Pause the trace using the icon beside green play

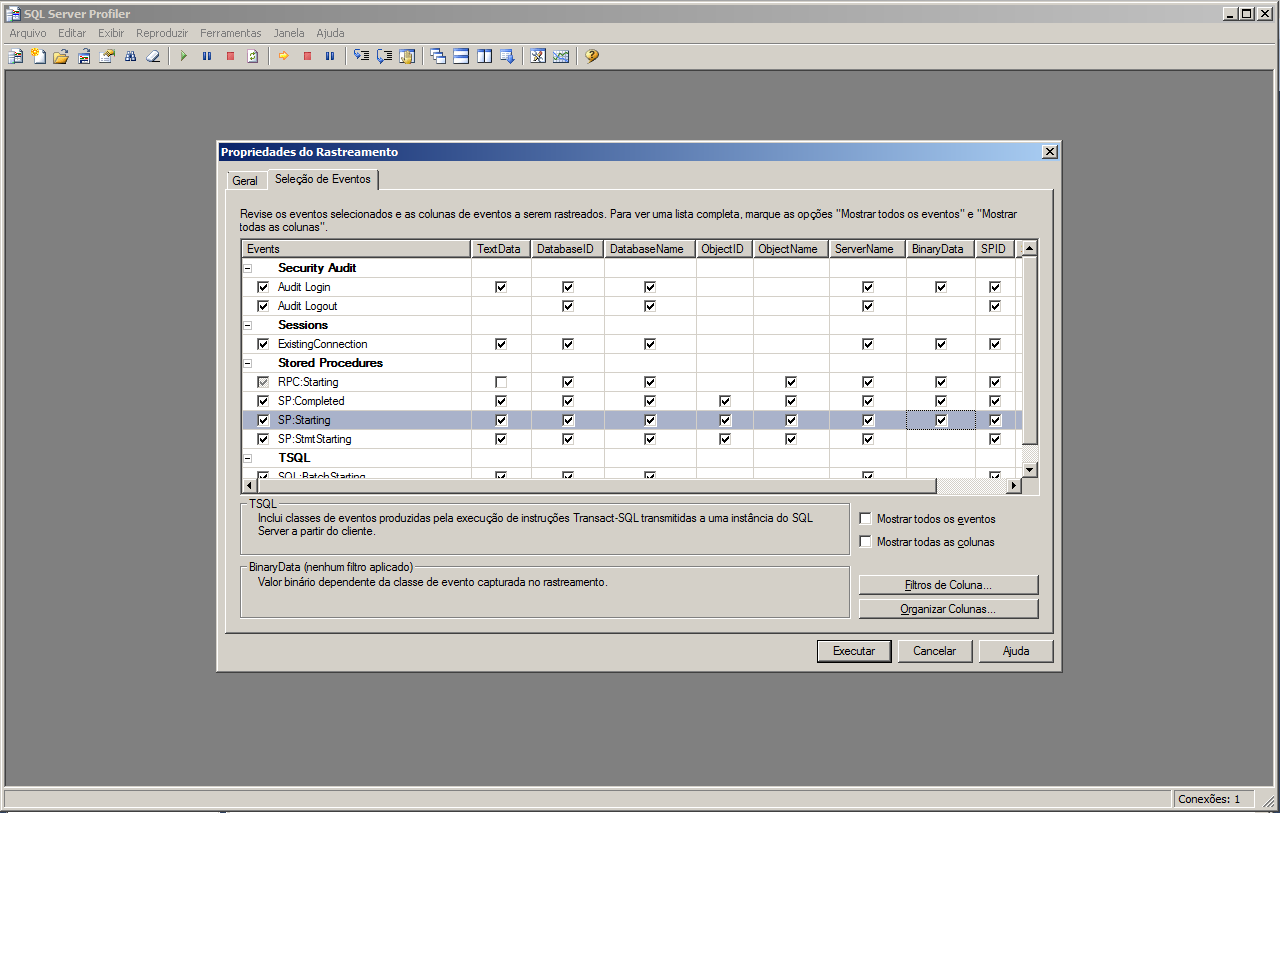[207, 57]
